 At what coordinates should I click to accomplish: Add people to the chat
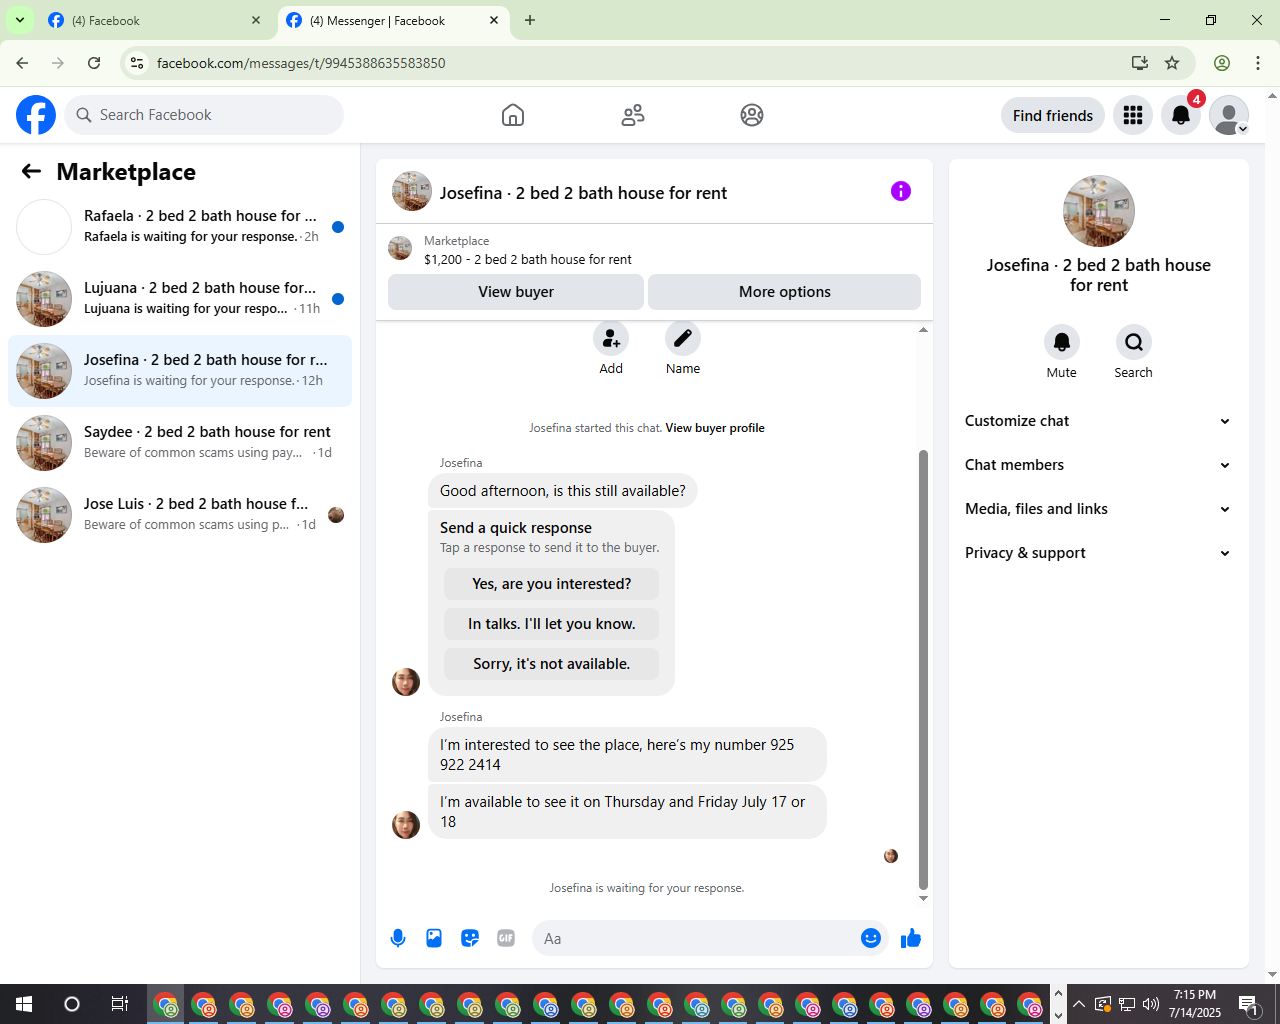(x=611, y=339)
